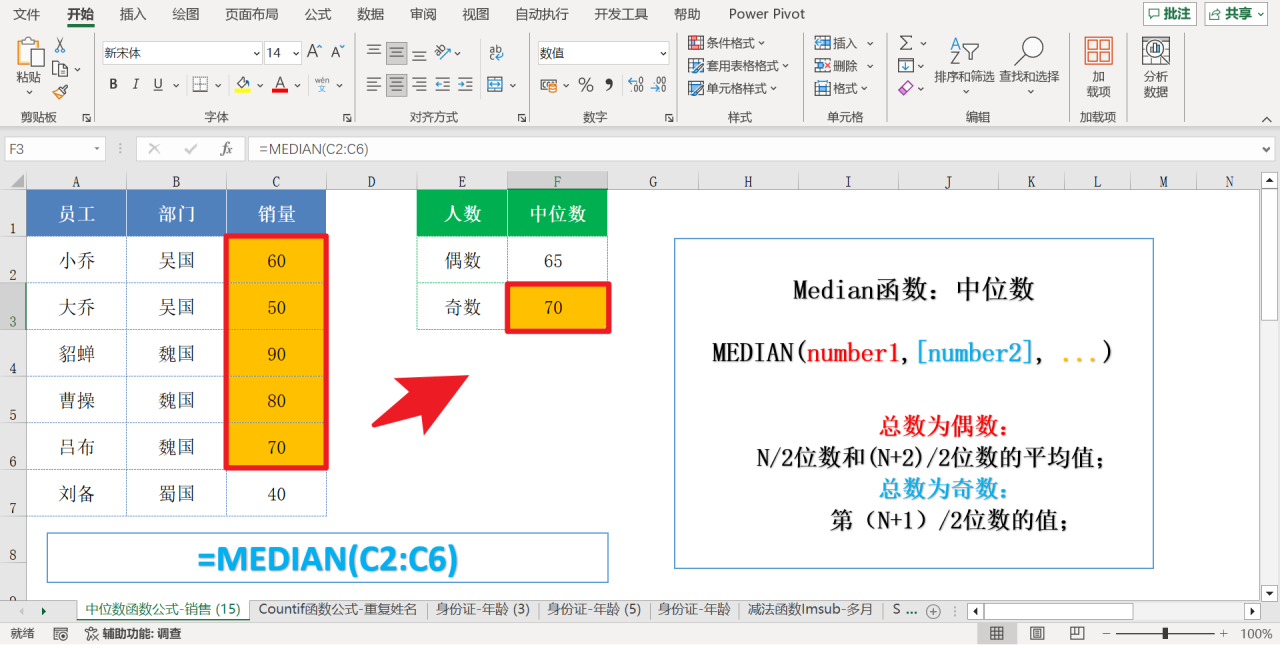Activate the Format Painter brush

tap(60, 92)
